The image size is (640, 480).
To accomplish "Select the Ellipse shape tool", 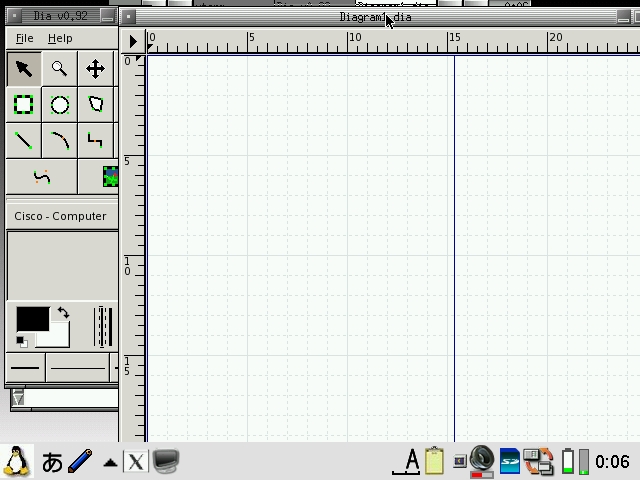I will click(x=60, y=105).
